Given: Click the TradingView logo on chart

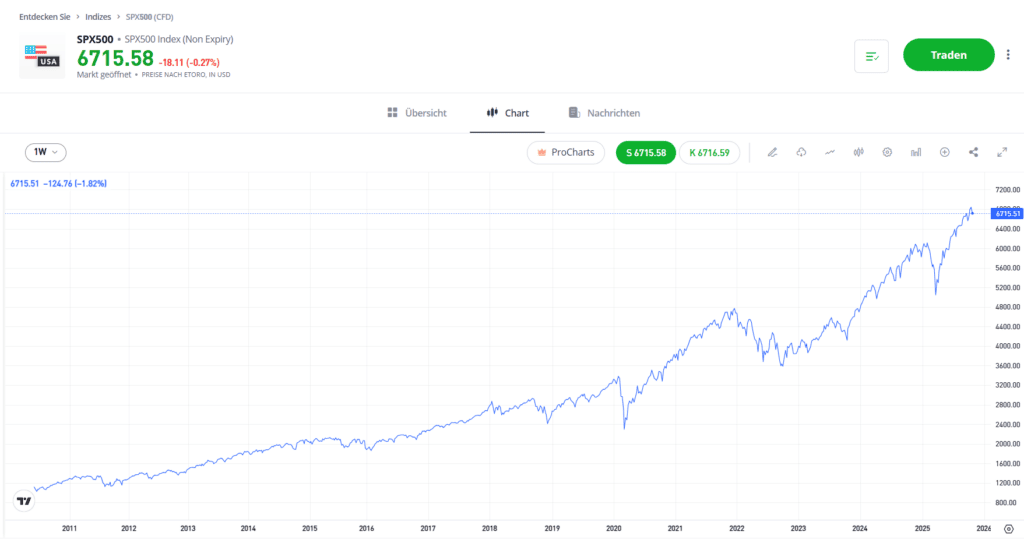Looking at the screenshot, I should [23, 501].
